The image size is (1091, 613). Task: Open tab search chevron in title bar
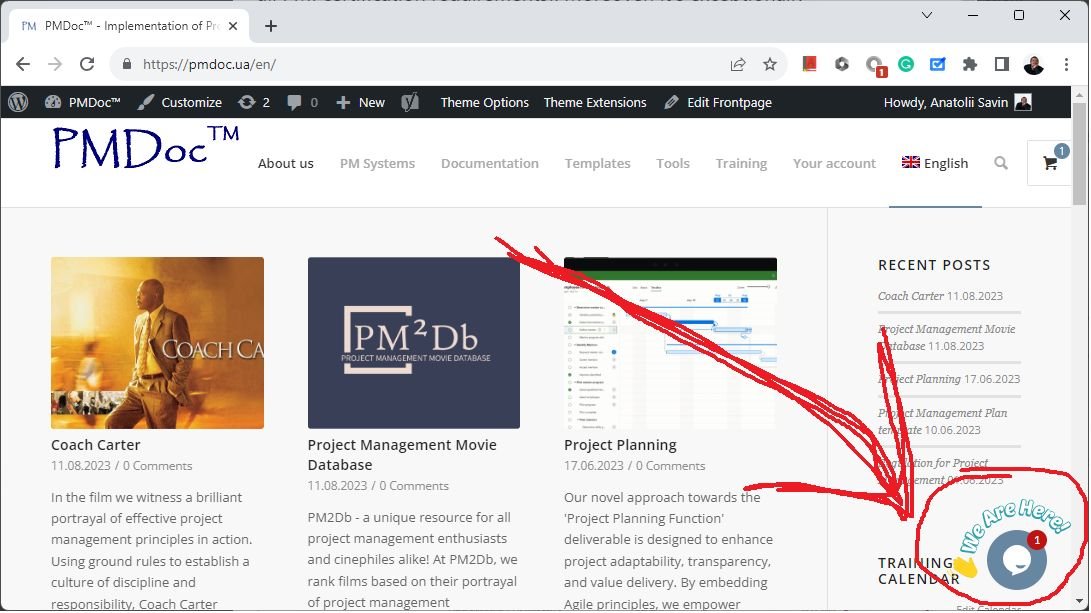click(x=927, y=15)
